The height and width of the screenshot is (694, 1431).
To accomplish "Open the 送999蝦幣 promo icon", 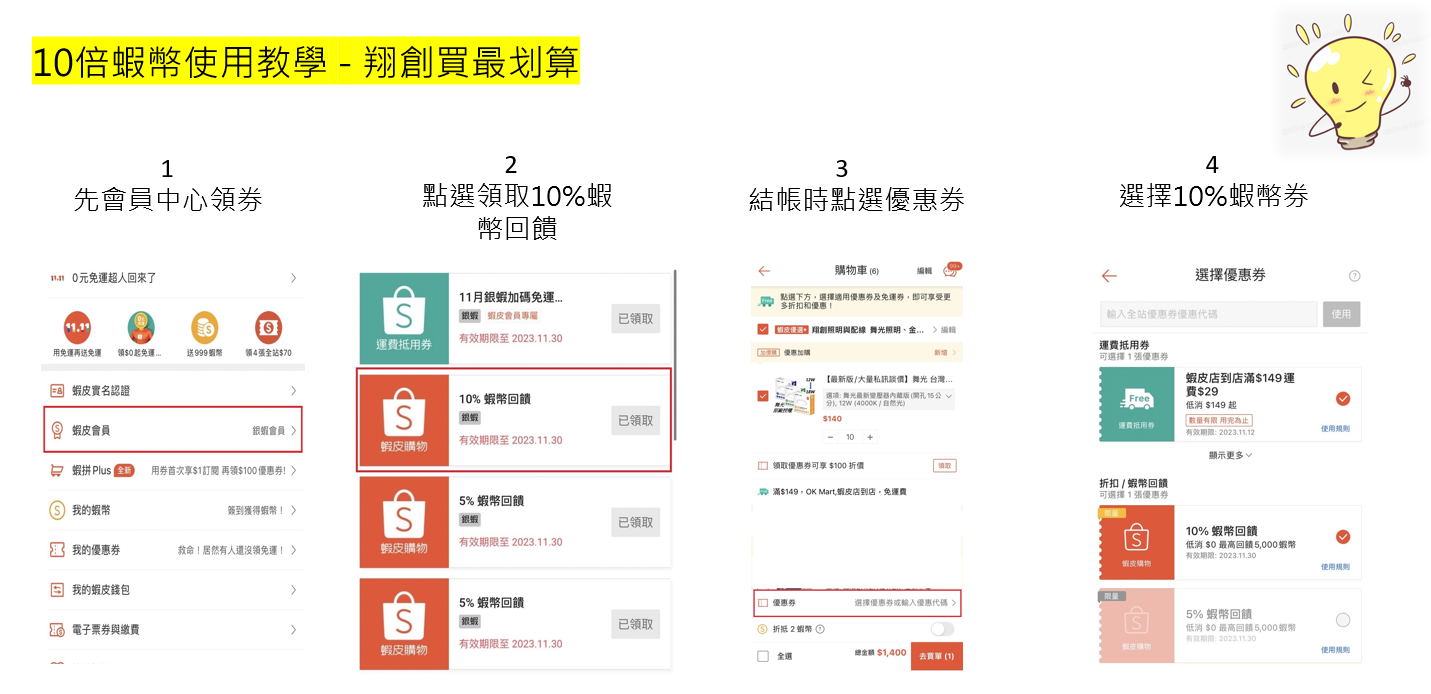I will [204, 327].
